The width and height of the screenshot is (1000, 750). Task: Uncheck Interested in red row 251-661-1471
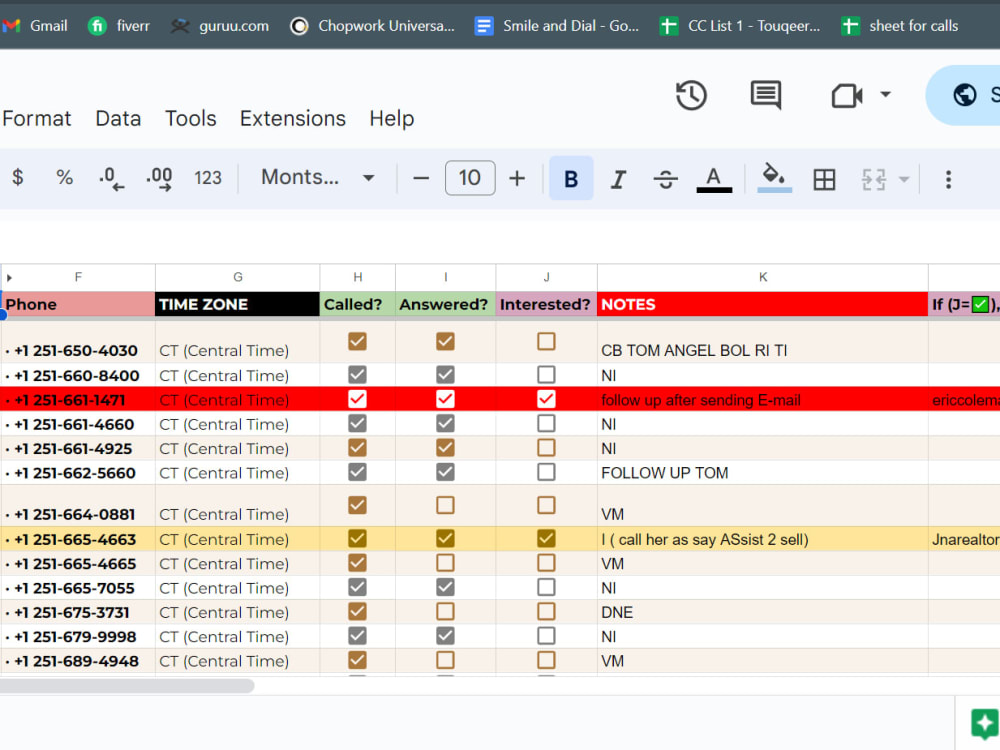546,399
